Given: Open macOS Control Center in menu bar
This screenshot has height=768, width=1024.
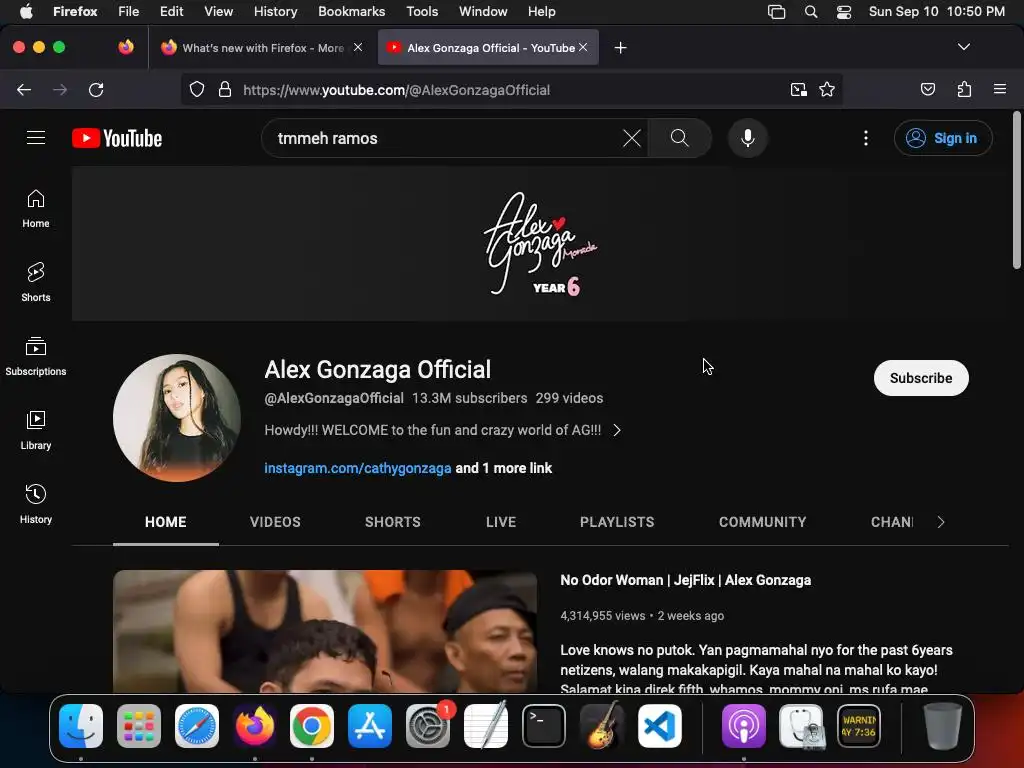Looking at the screenshot, I should (844, 11).
